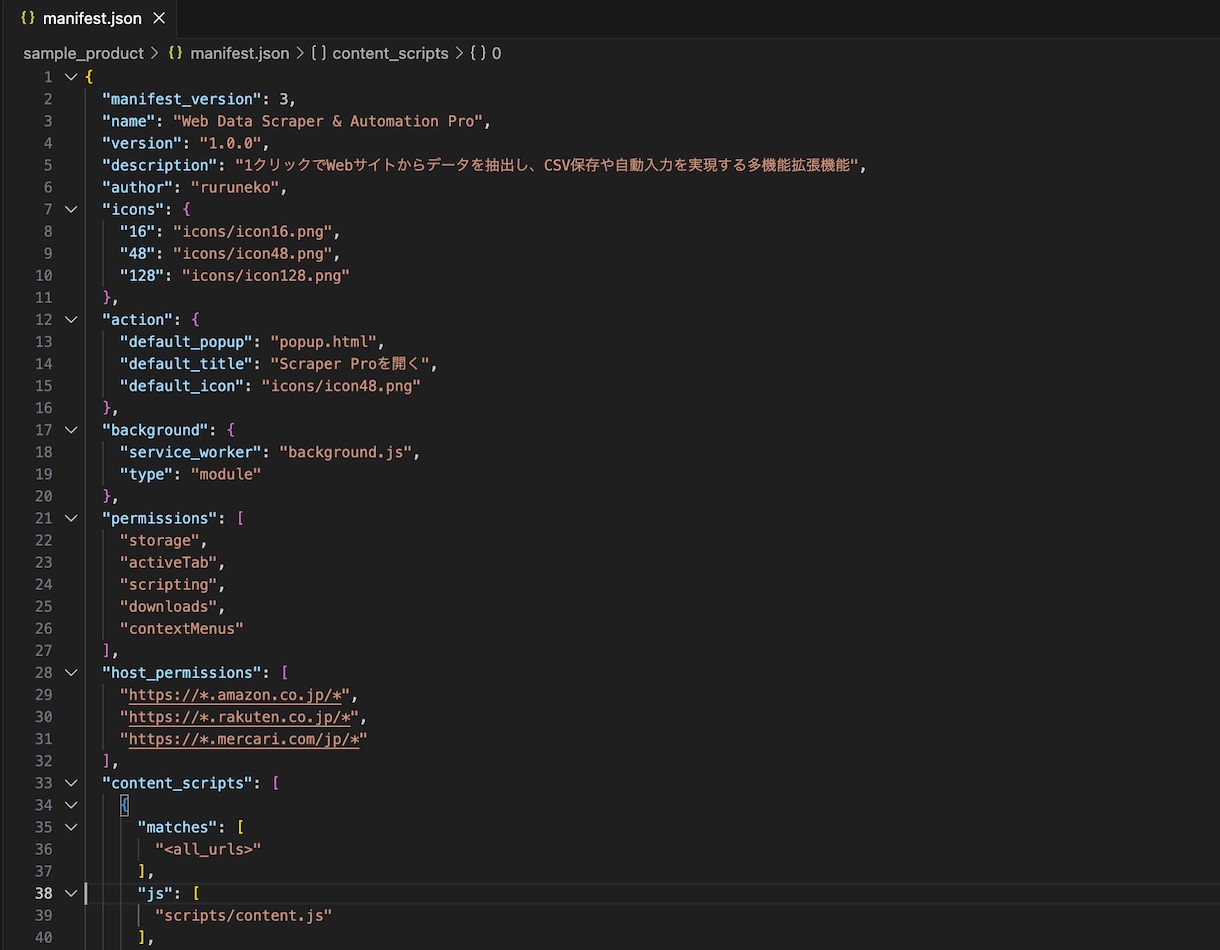Click the "contextMenus" permission entry
Screen dimensions: 1220x950
182,628
